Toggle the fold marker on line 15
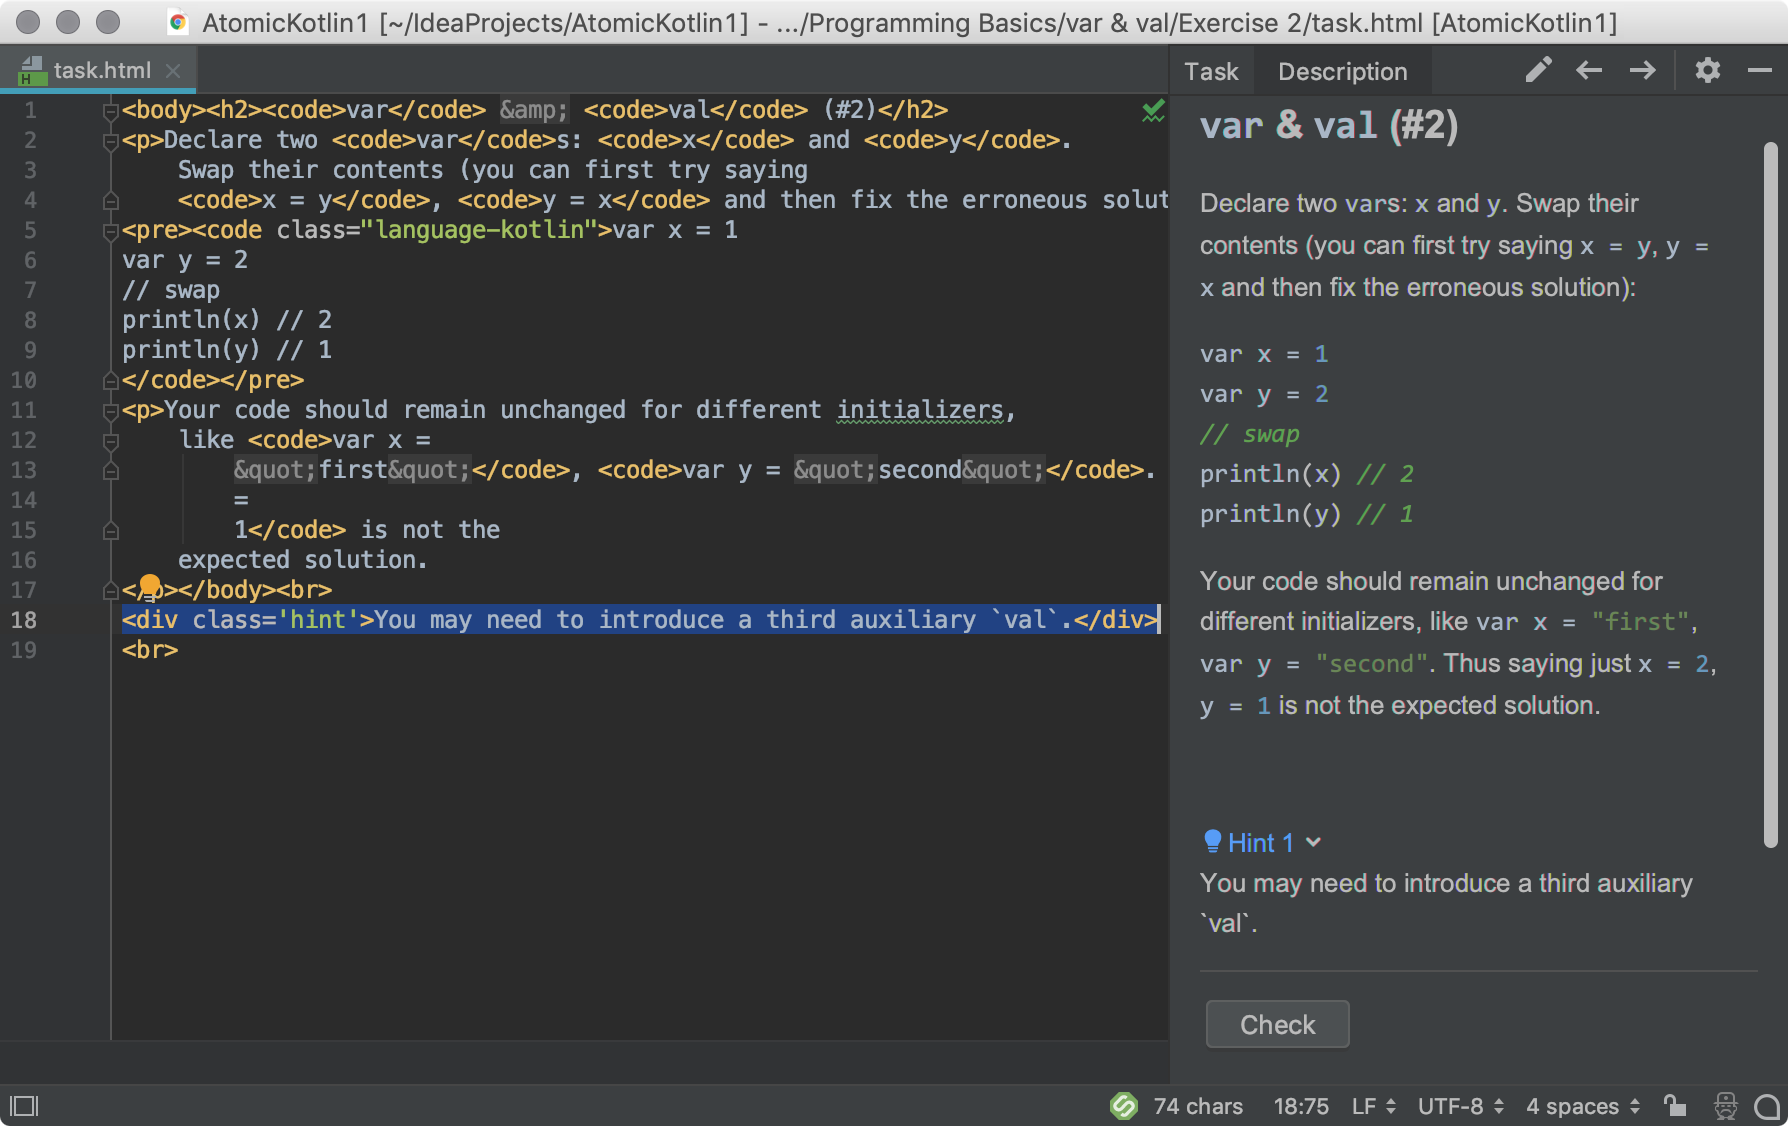This screenshot has width=1788, height=1126. 111,531
